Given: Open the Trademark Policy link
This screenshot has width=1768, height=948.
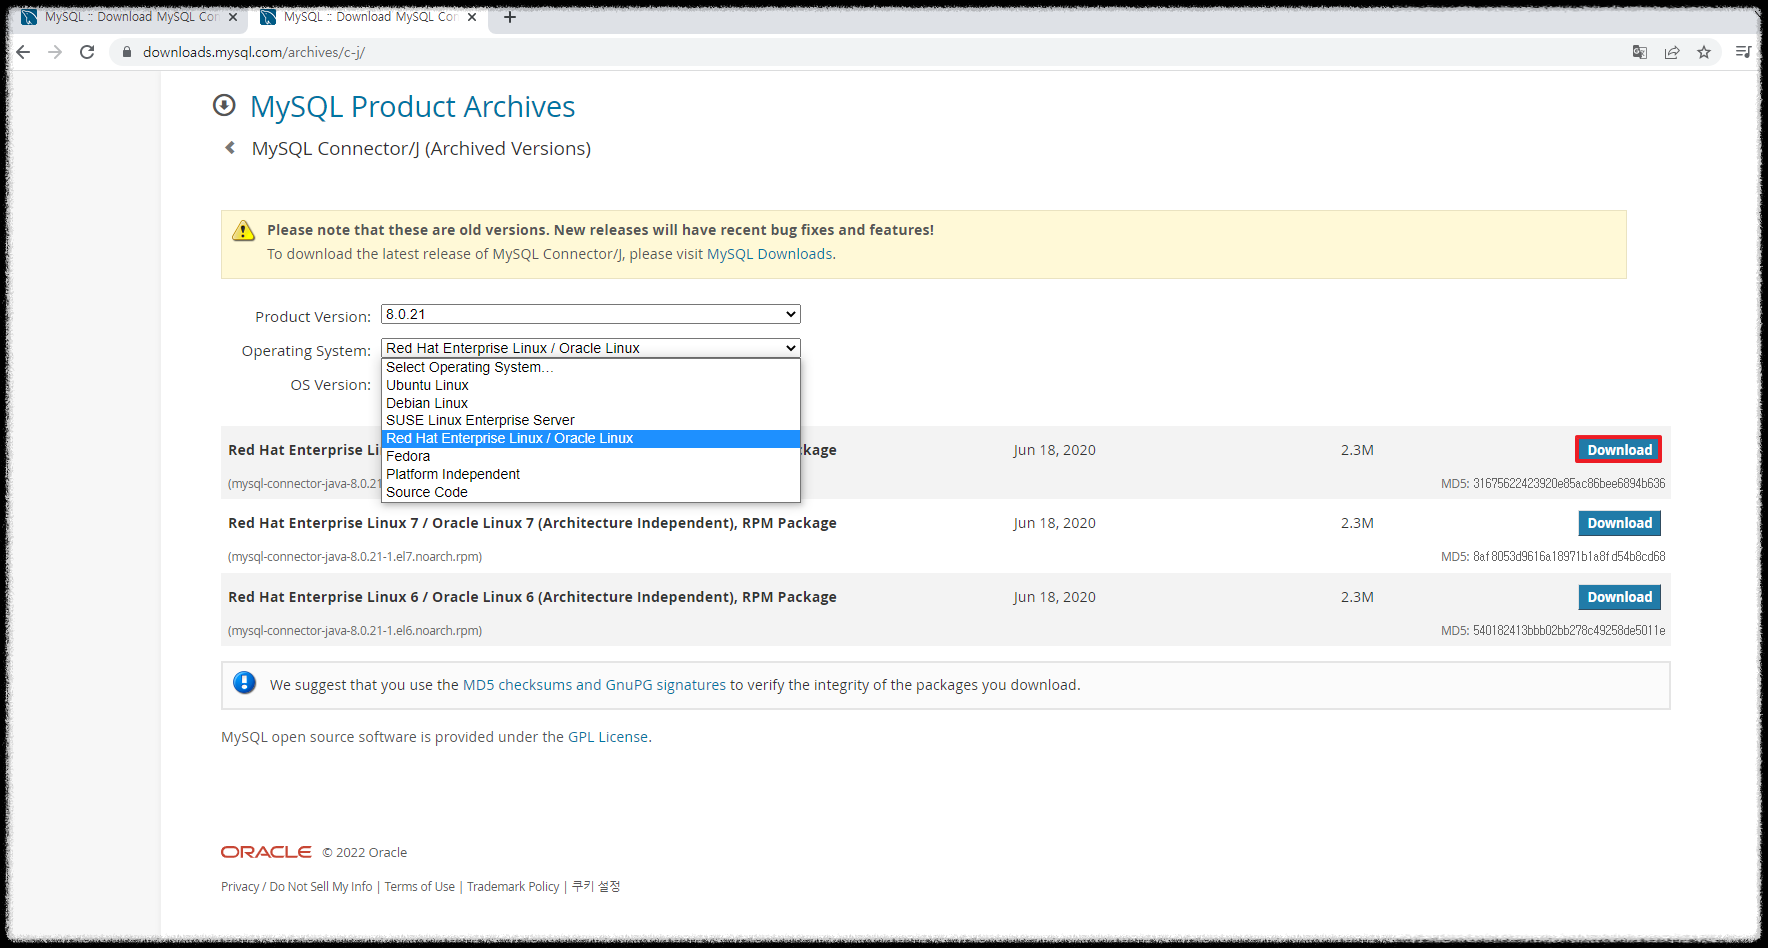Looking at the screenshot, I should coord(513,887).
